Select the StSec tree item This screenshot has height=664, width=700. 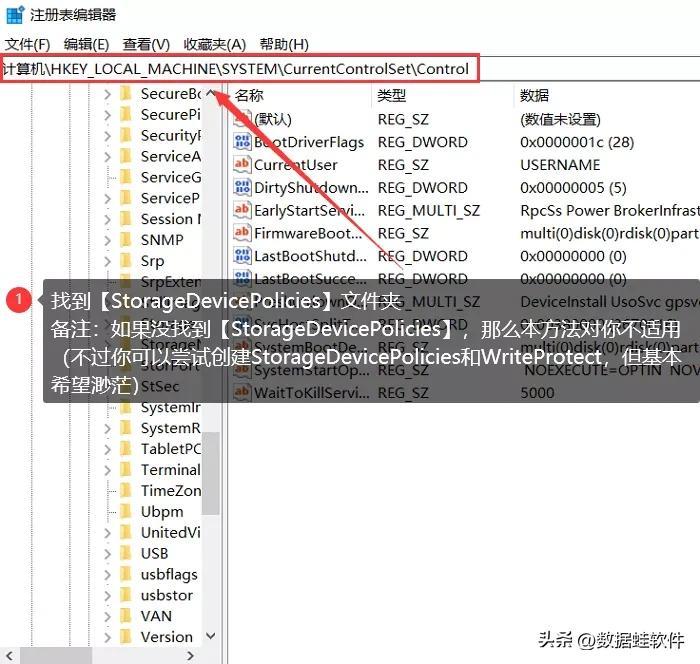[160, 386]
